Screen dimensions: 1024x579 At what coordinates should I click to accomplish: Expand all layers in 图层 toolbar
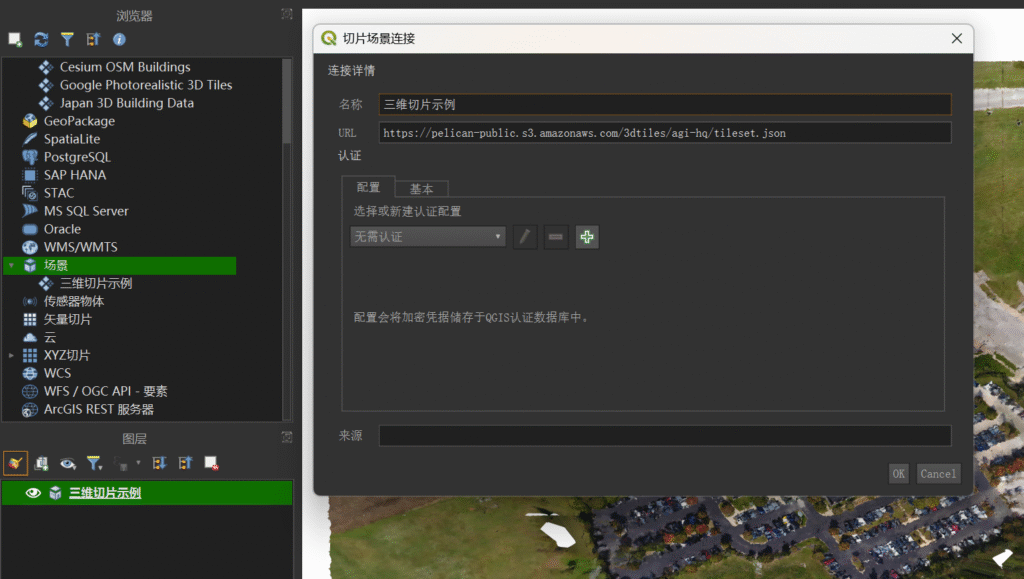159,463
